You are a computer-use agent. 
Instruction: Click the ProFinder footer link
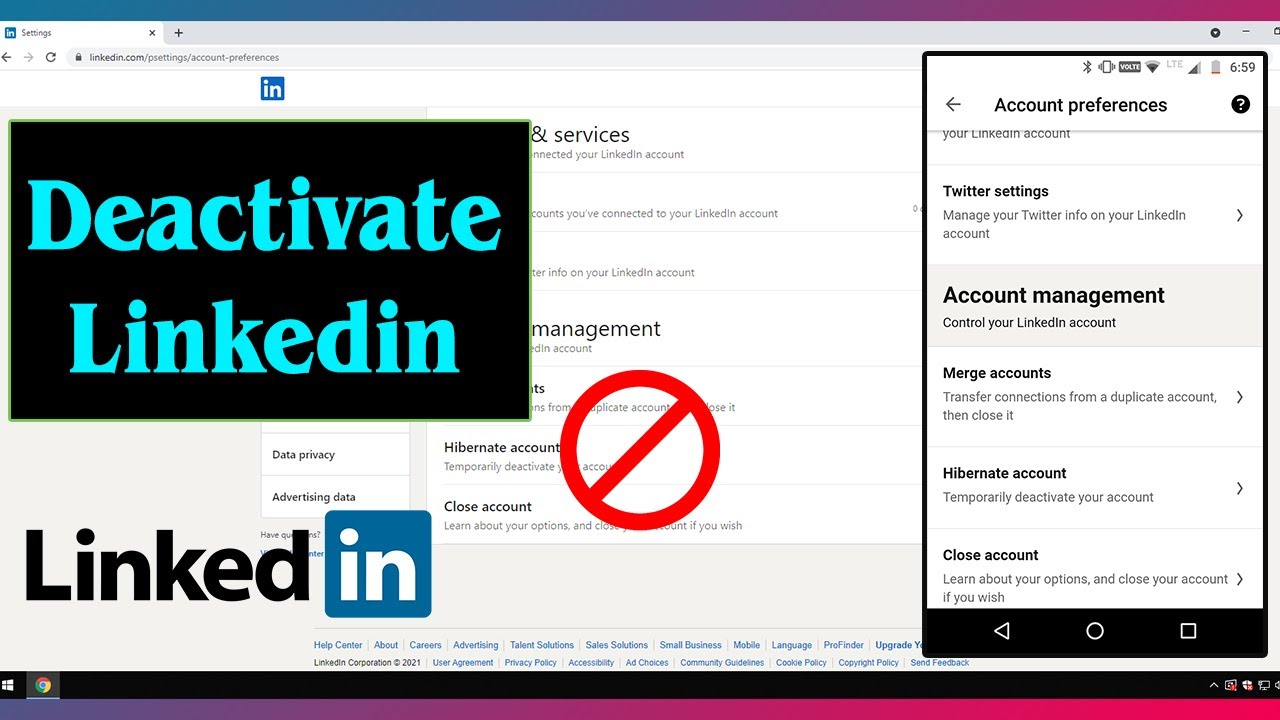pyautogui.click(x=843, y=646)
